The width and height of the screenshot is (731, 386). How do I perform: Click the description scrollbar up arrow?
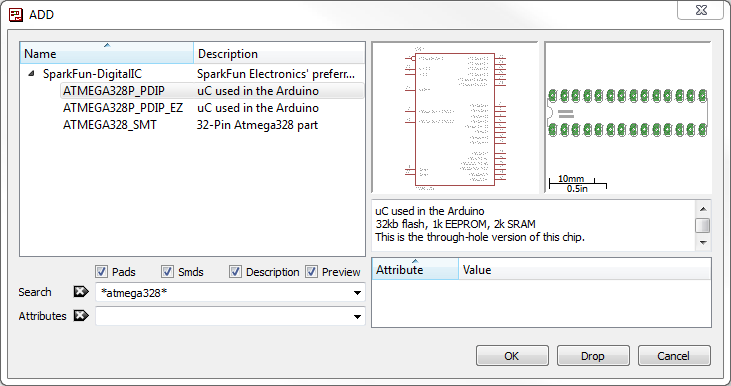(x=703, y=209)
